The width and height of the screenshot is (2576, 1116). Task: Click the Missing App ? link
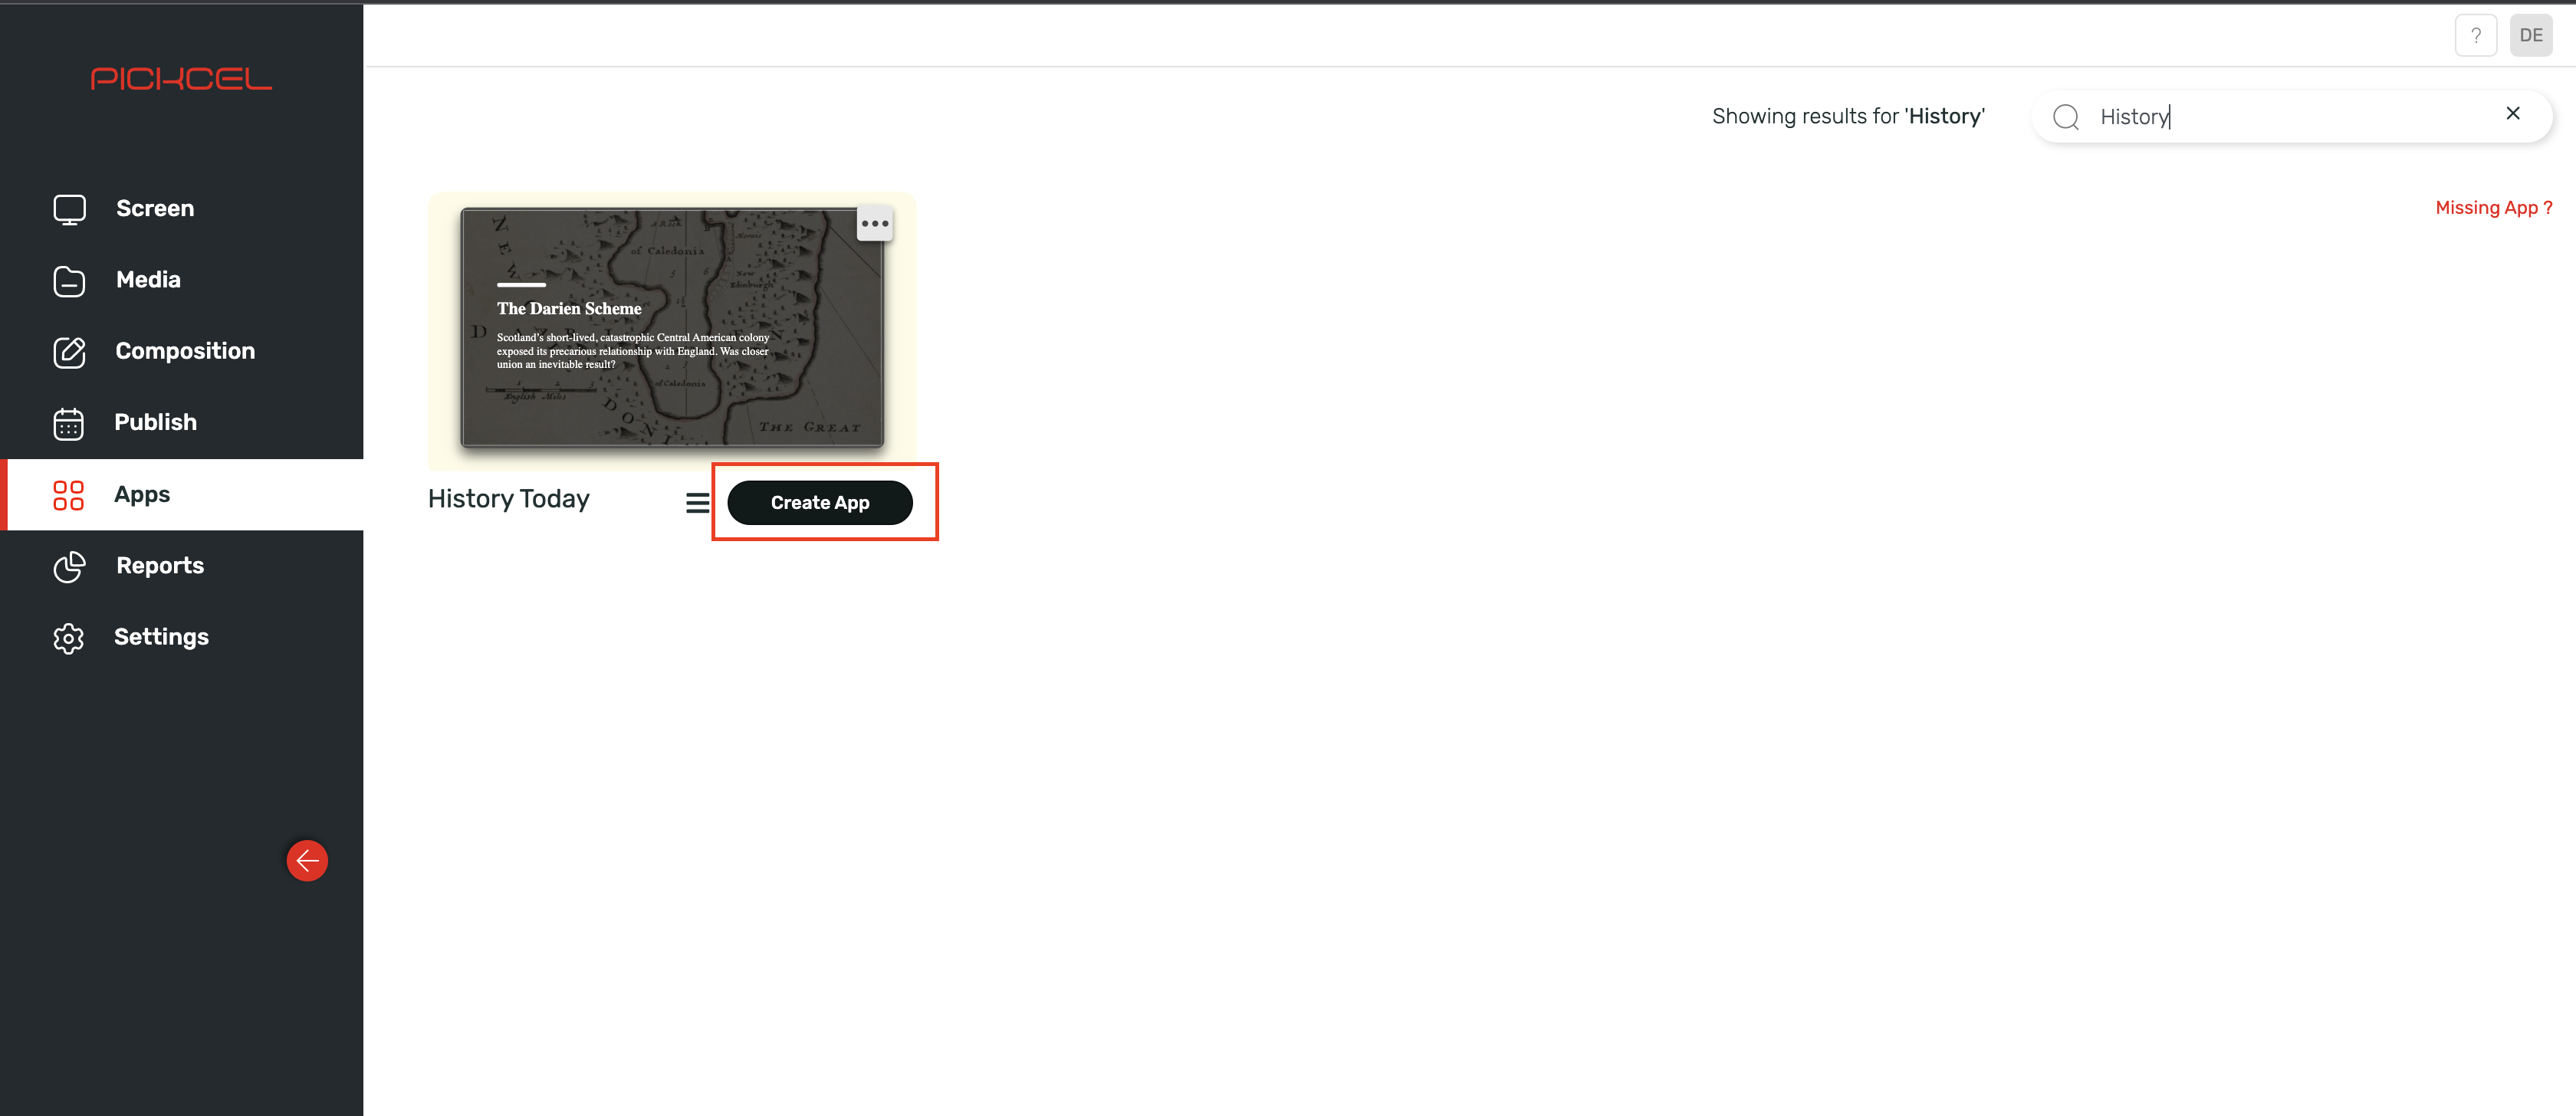[2494, 208]
